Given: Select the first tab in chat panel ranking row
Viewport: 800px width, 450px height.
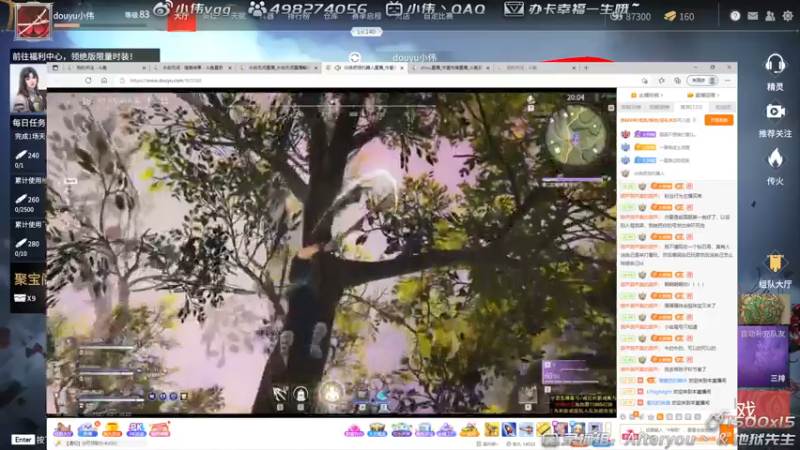Looking at the screenshot, I should pos(631,107).
